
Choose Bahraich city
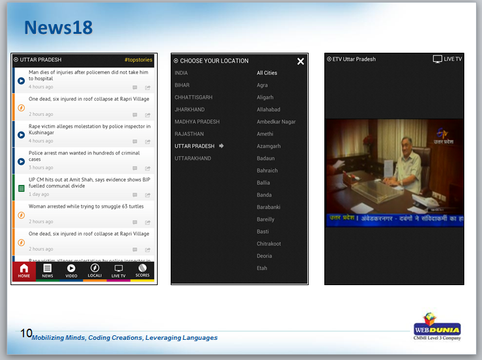point(267,171)
